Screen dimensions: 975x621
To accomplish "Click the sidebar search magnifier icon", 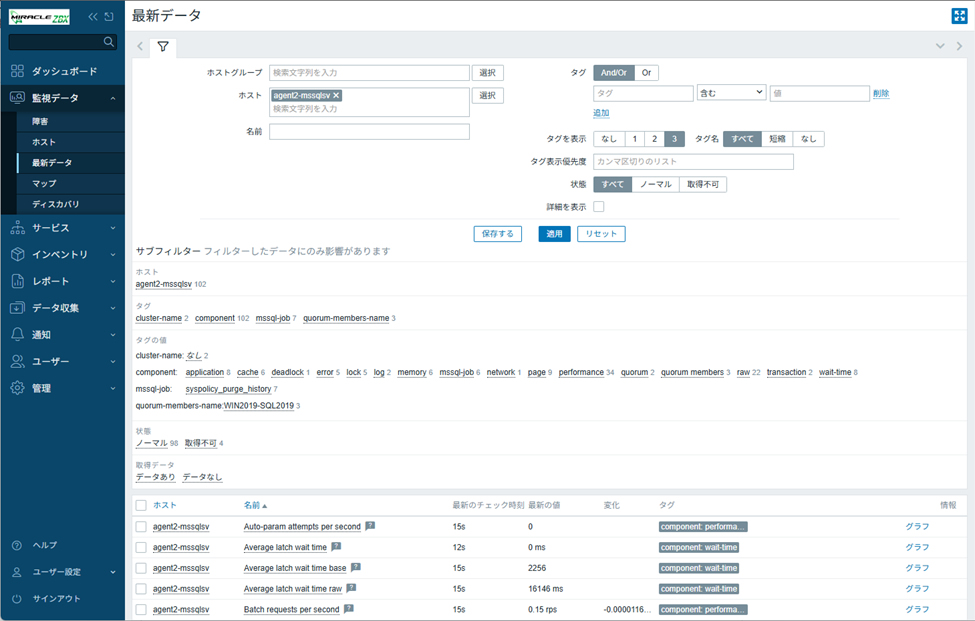I will [109, 42].
